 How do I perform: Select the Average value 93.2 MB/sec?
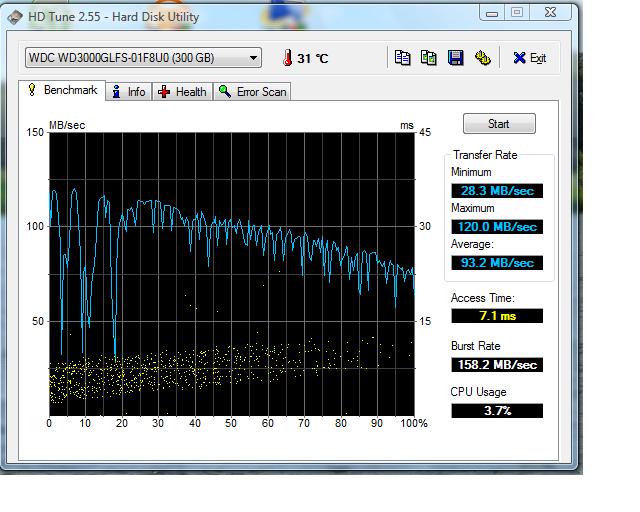(x=497, y=263)
